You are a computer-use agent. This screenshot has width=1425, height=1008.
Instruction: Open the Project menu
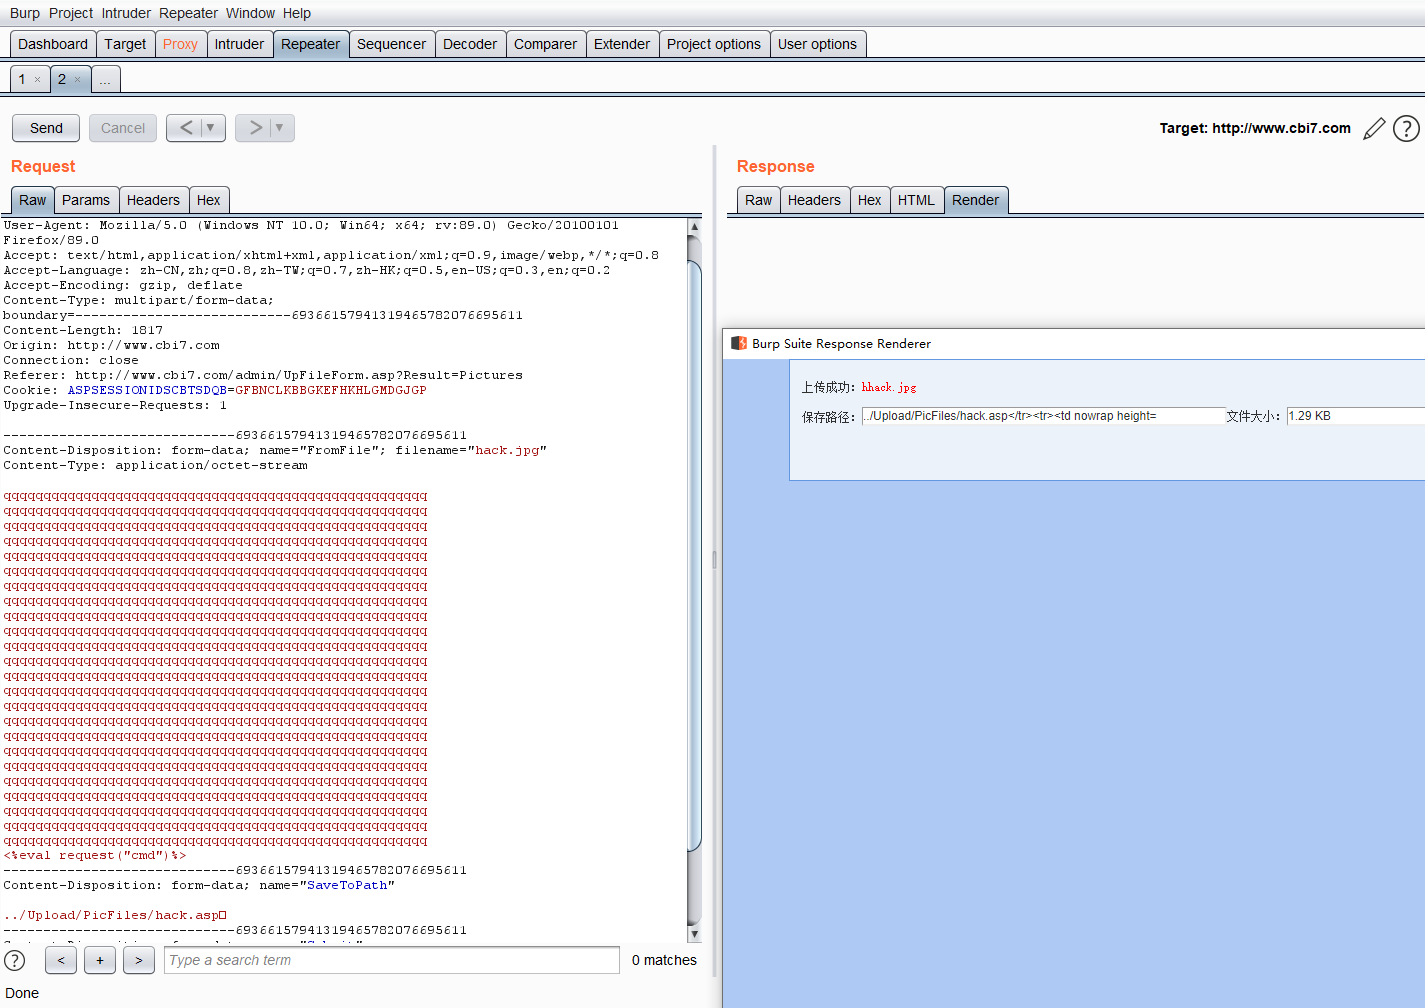(x=71, y=13)
